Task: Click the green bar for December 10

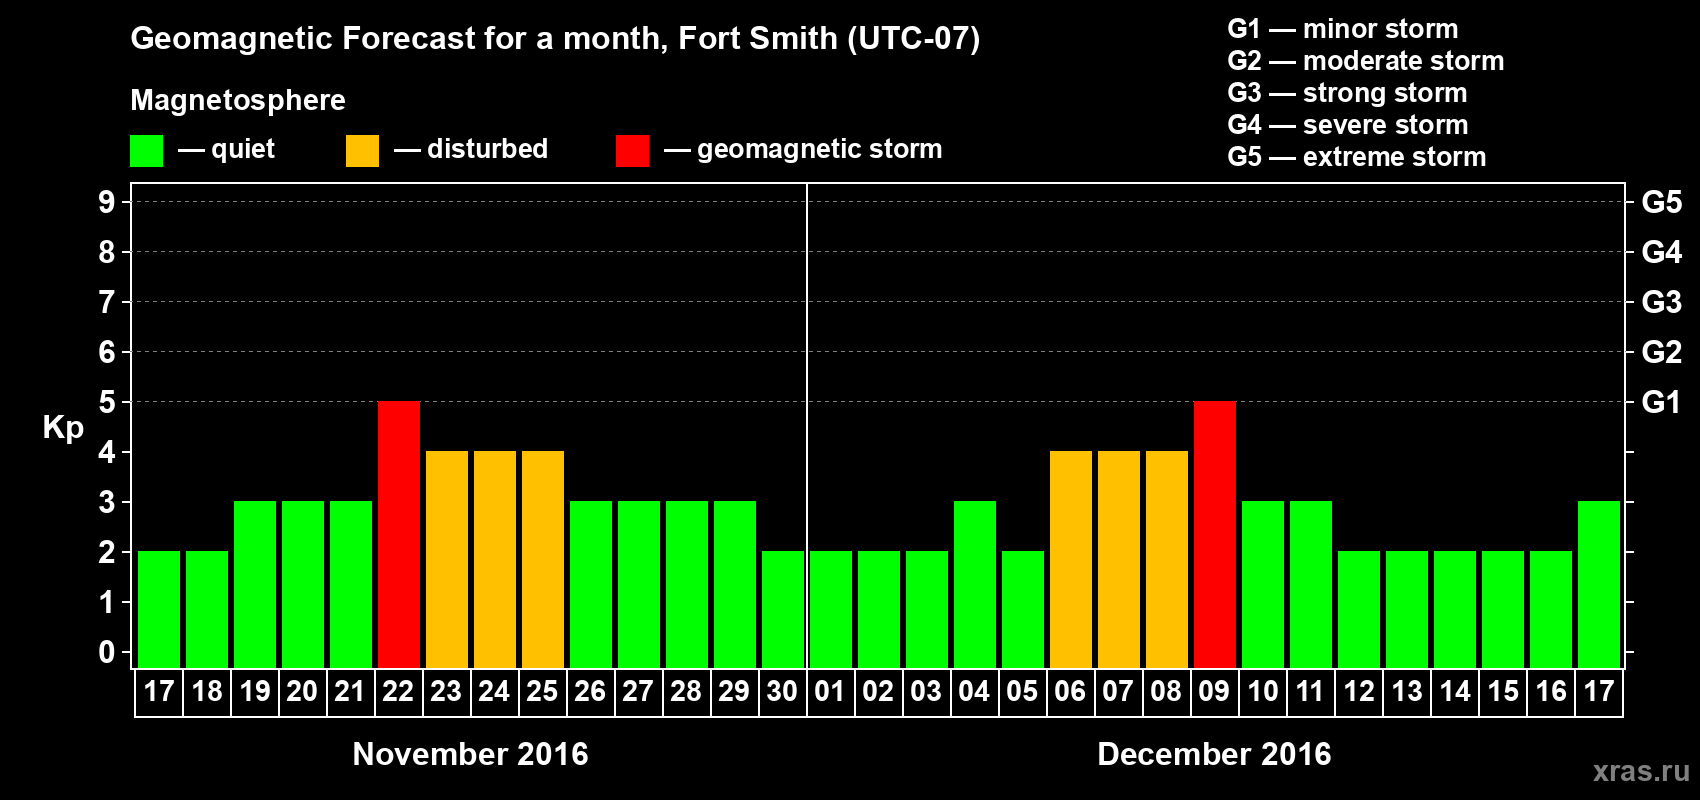Action: point(1263,585)
